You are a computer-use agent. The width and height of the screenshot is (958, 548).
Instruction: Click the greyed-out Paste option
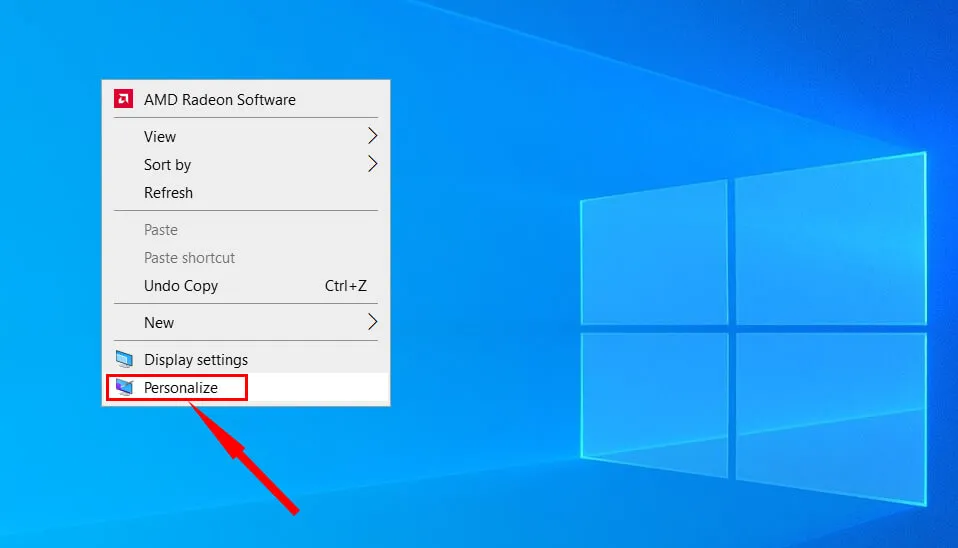coord(161,230)
